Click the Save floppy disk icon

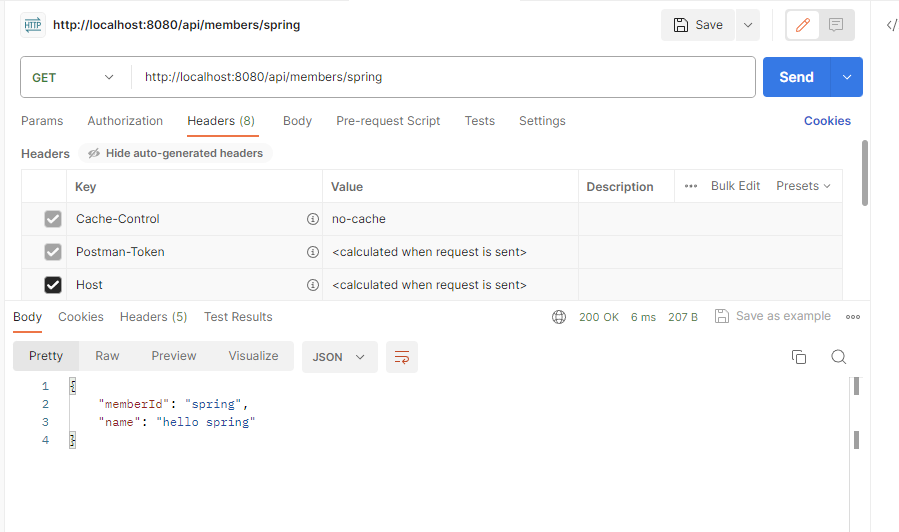click(x=681, y=25)
